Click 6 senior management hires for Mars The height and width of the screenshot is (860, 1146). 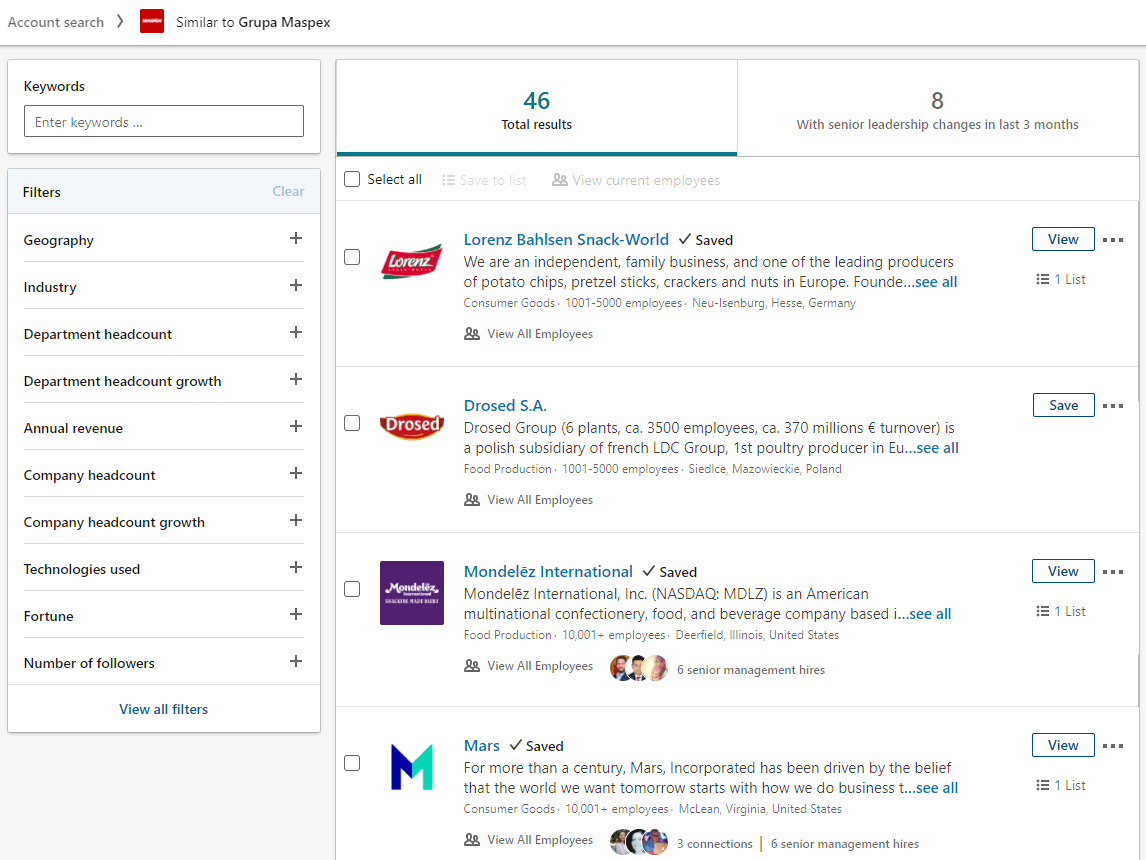coord(844,843)
